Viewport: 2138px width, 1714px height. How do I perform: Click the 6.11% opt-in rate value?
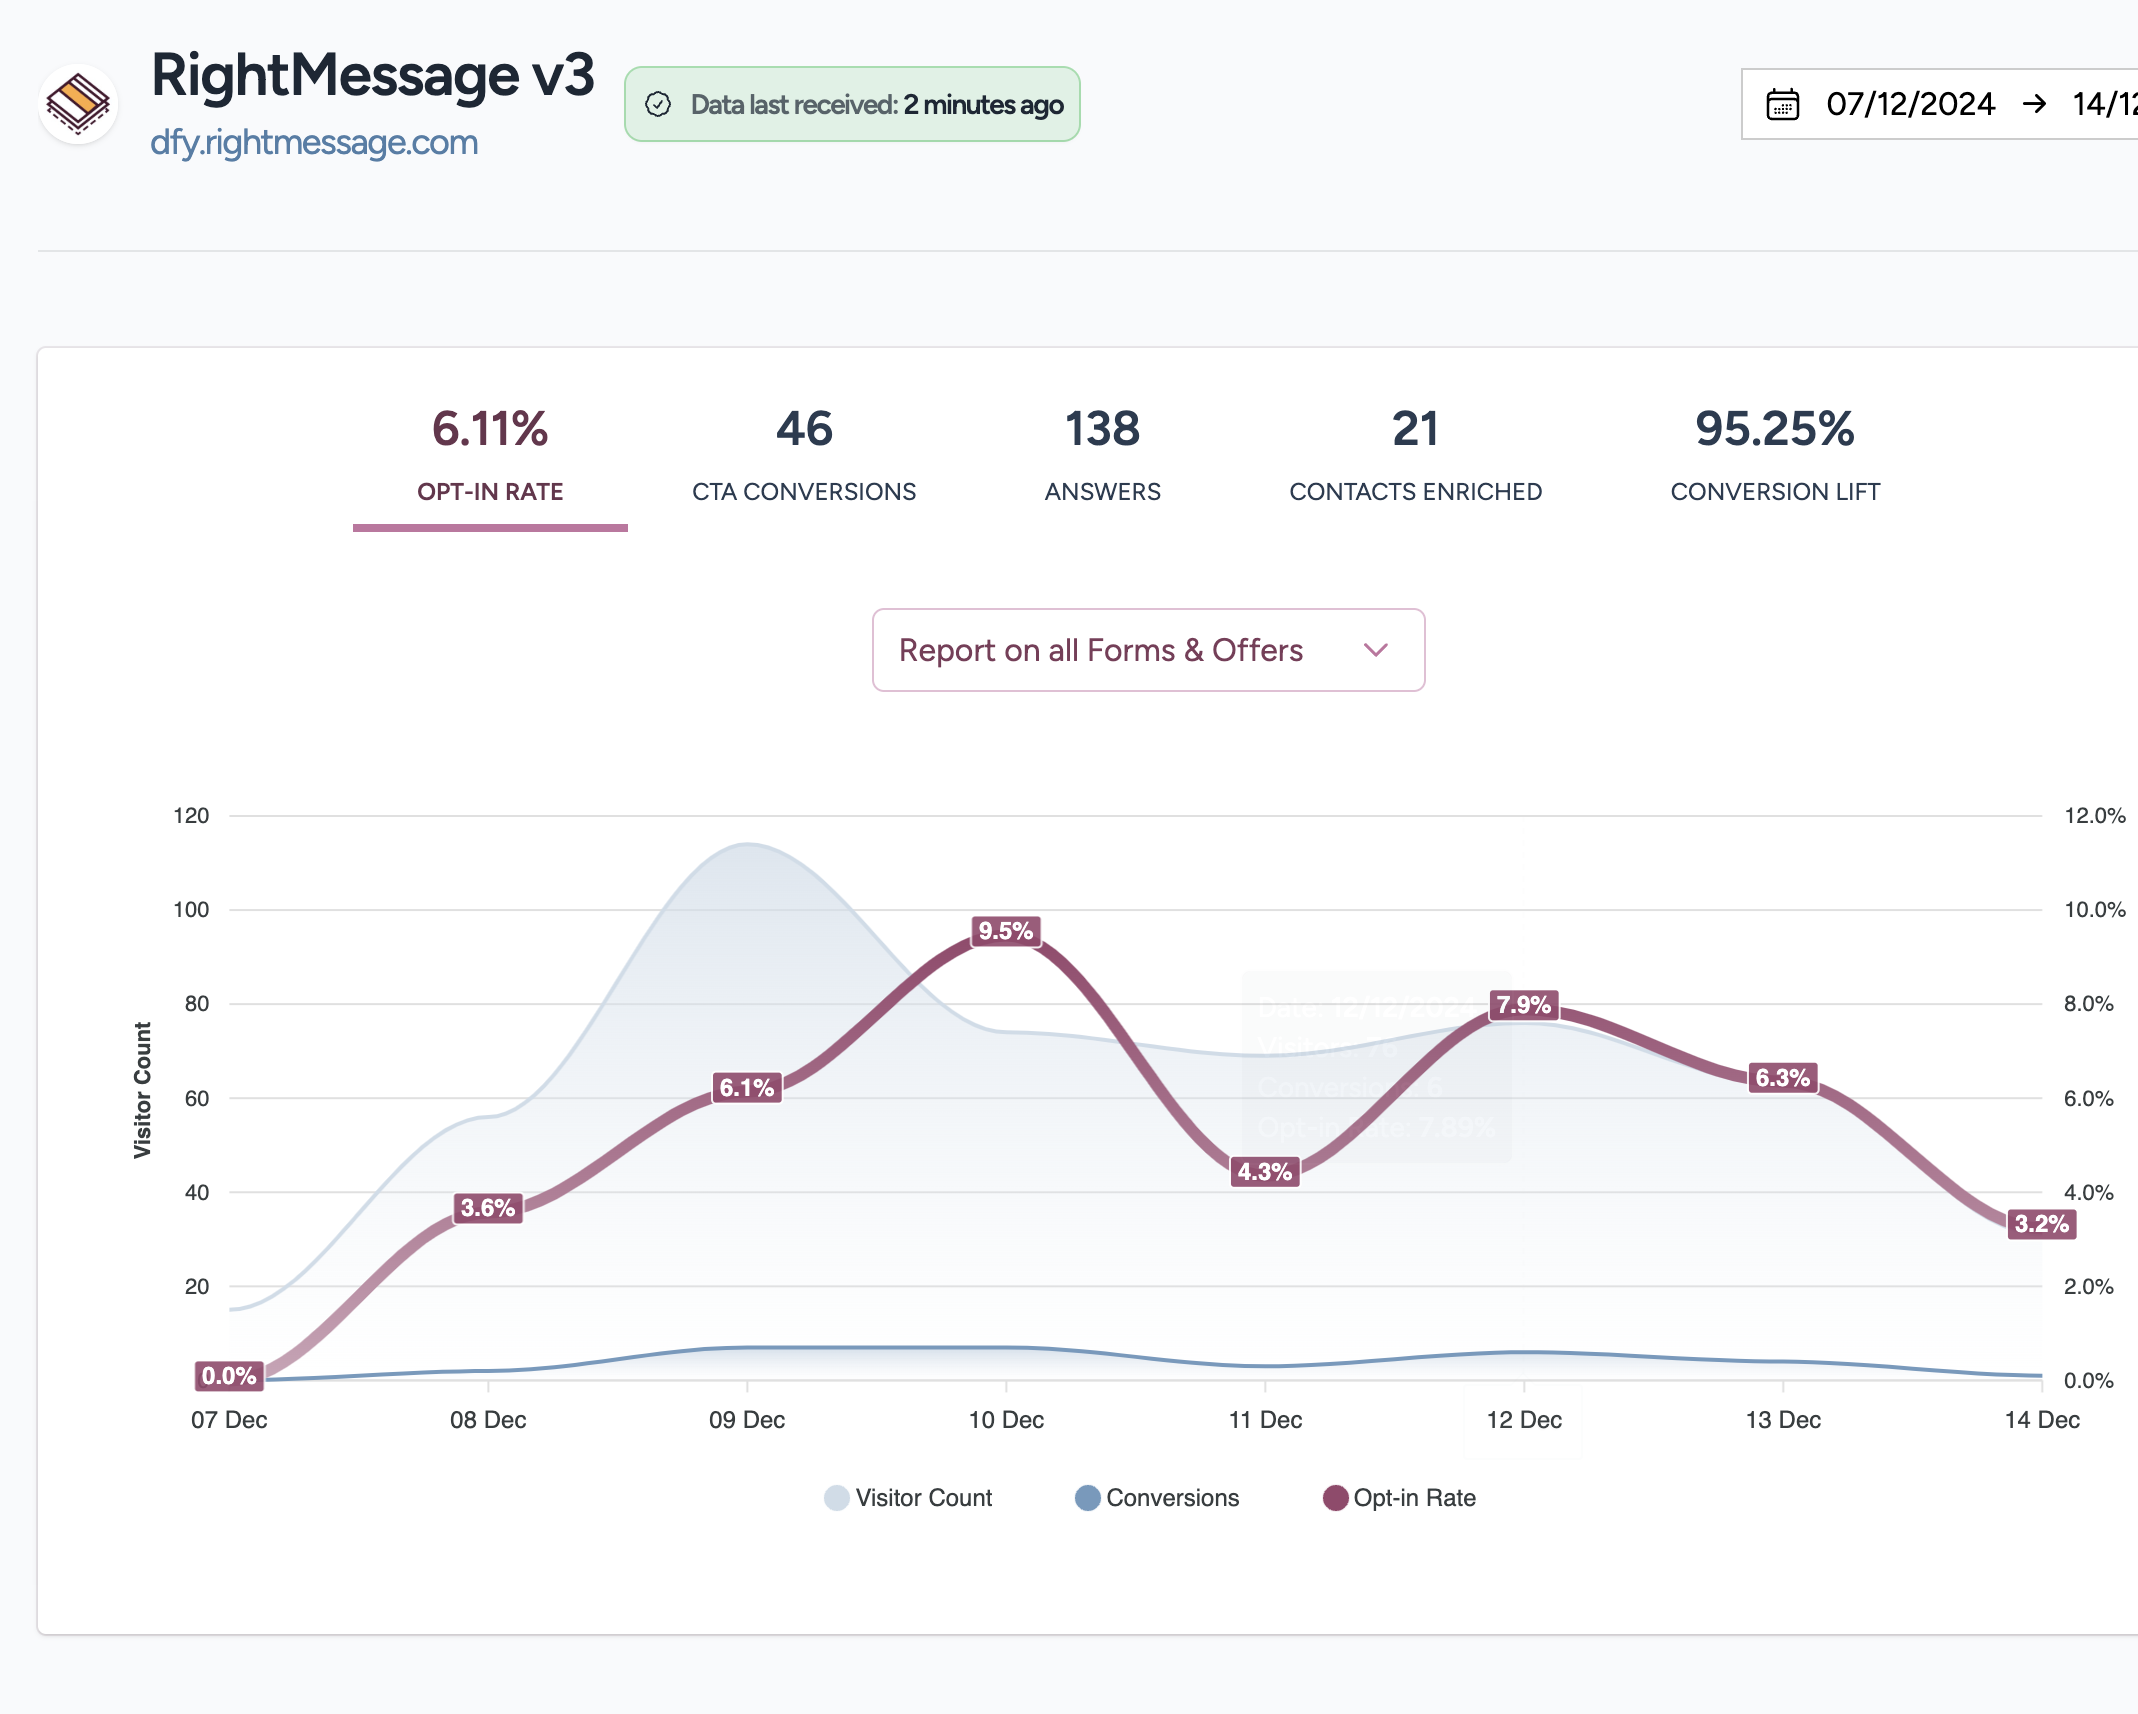490,429
